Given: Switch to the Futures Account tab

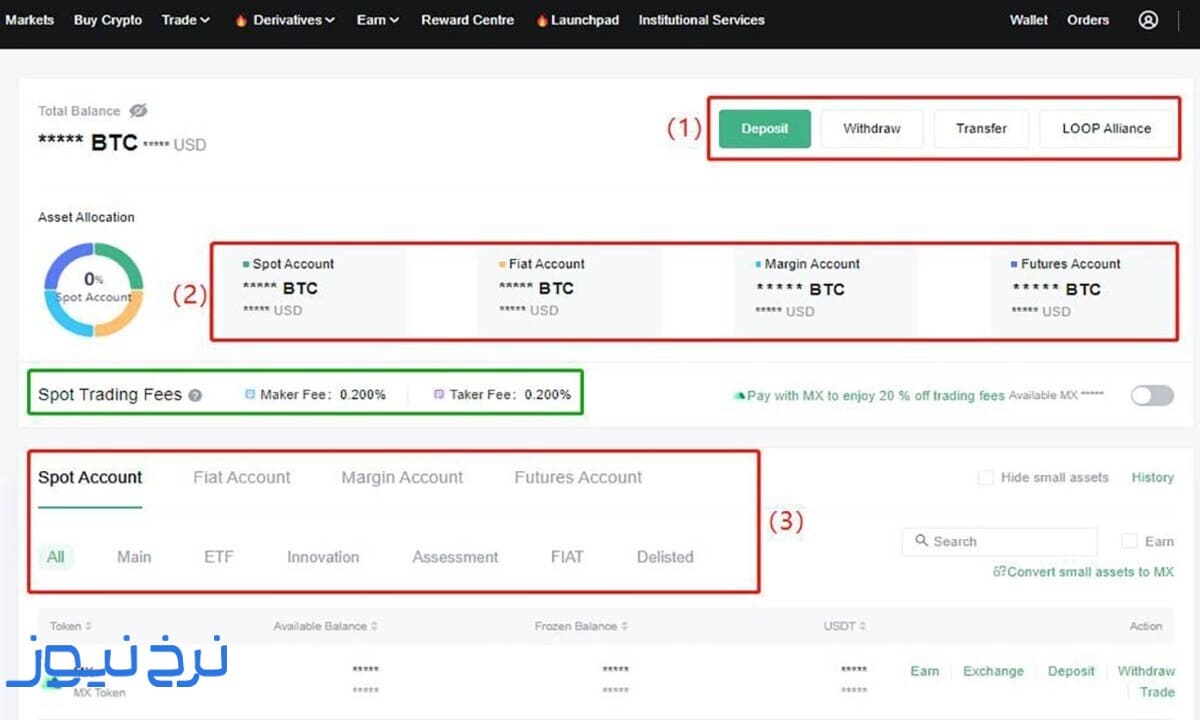Looking at the screenshot, I should [578, 478].
